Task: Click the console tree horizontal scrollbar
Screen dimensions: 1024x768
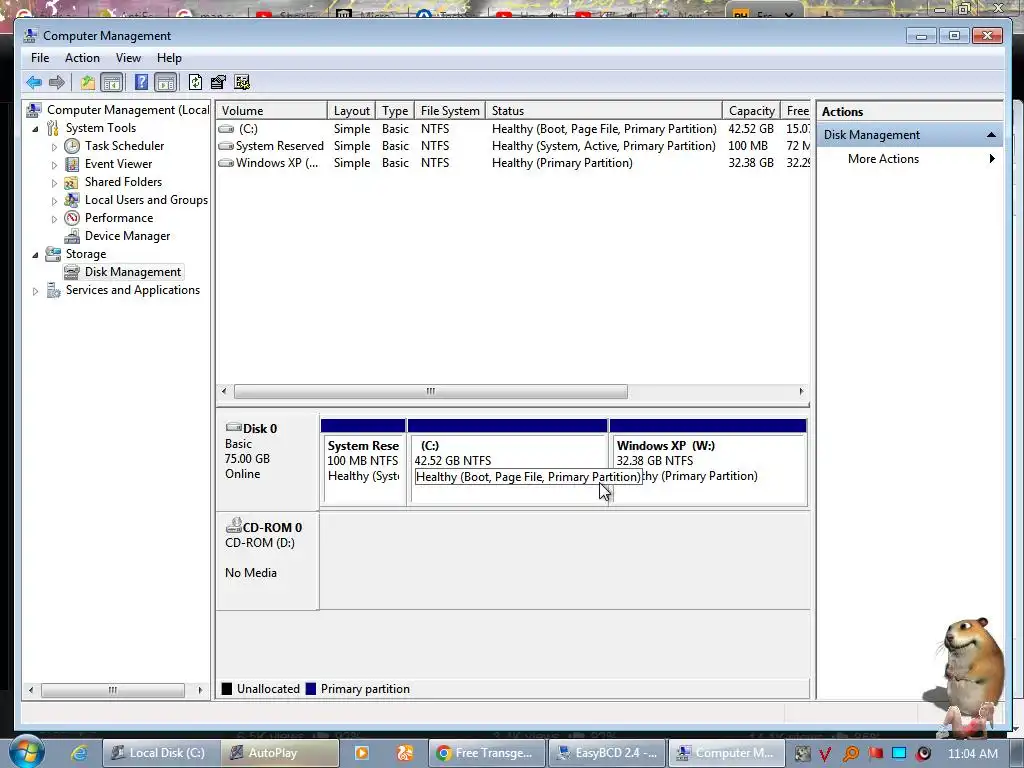Action: pos(112,690)
